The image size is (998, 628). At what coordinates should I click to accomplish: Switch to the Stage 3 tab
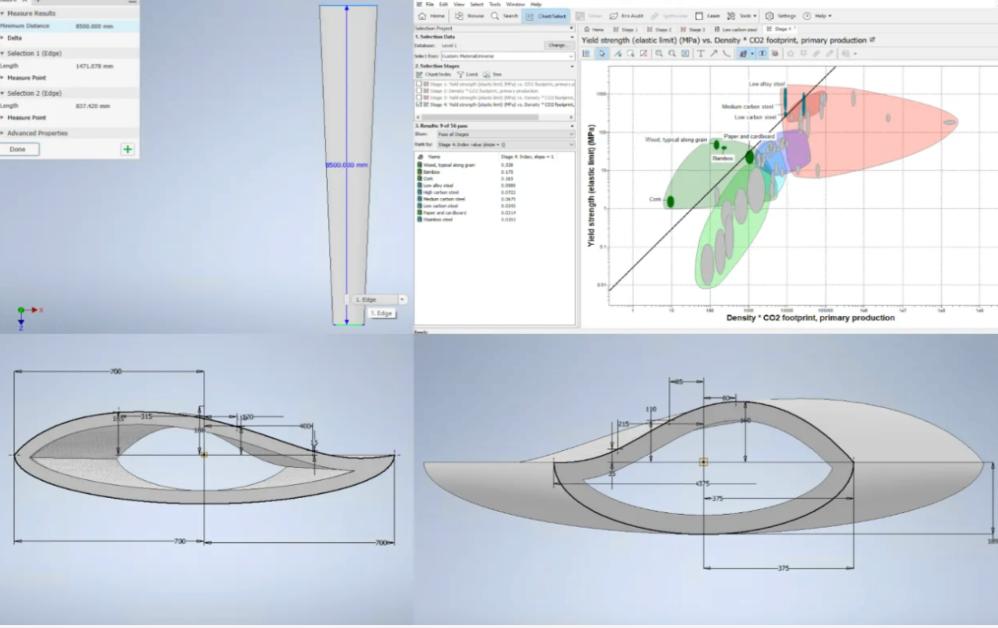click(691, 29)
